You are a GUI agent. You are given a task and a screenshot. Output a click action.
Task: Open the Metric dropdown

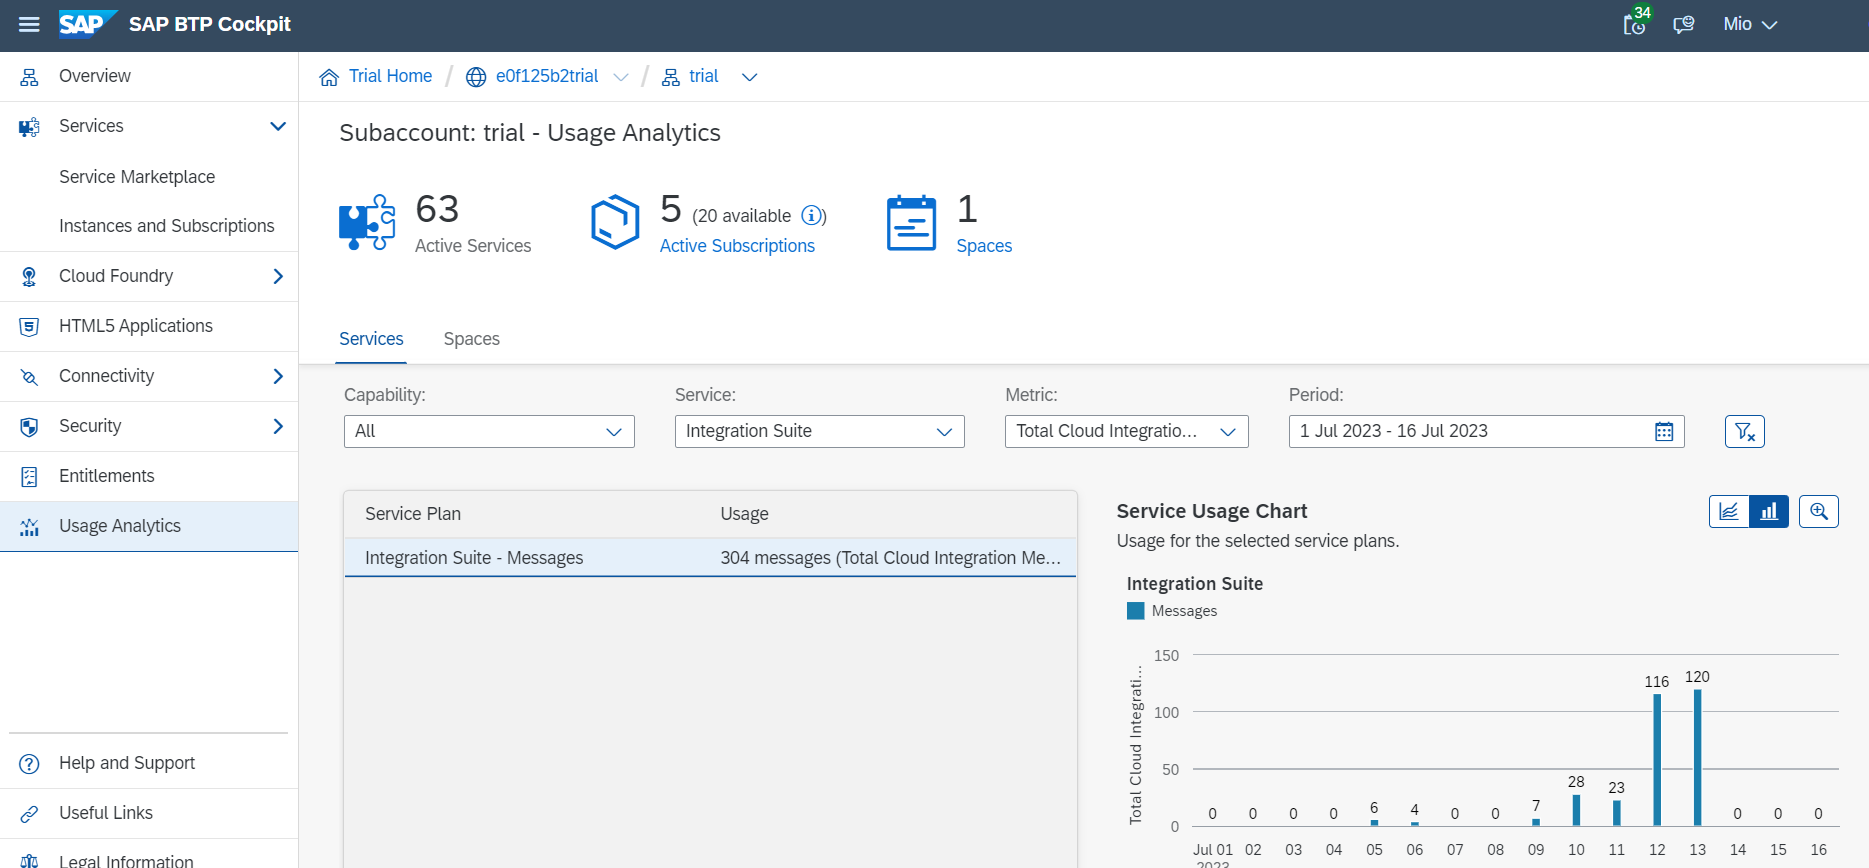[1126, 431]
